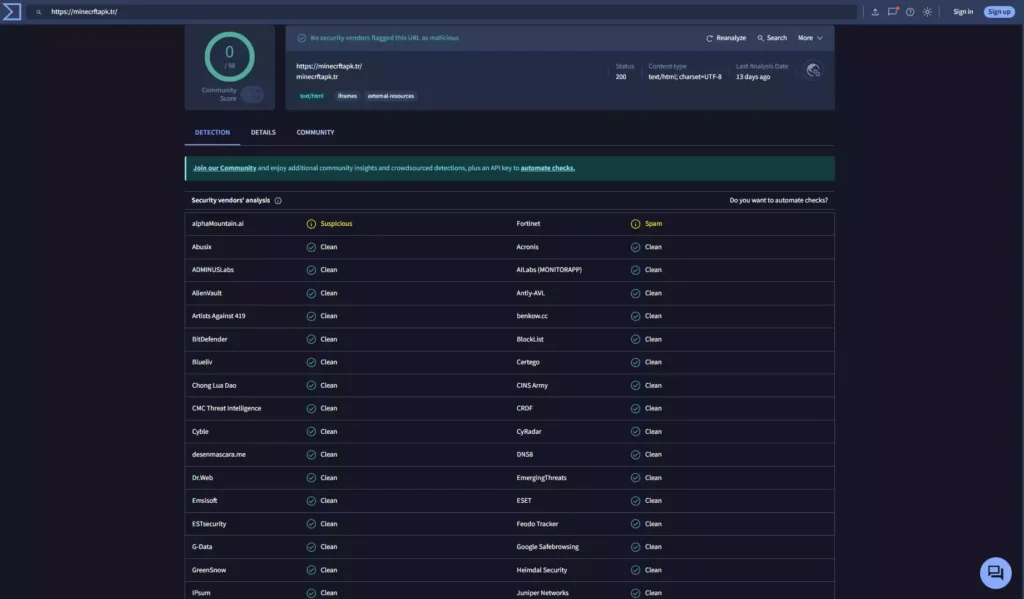The image size is (1024, 599).
Task: Open the help question mark icon
Action: point(910,12)
